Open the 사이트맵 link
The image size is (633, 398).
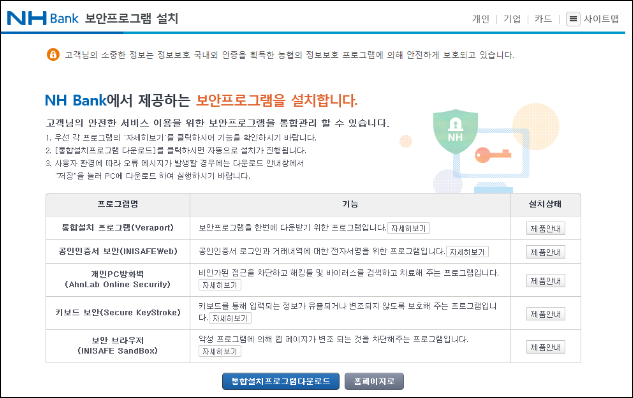point(601,19)
